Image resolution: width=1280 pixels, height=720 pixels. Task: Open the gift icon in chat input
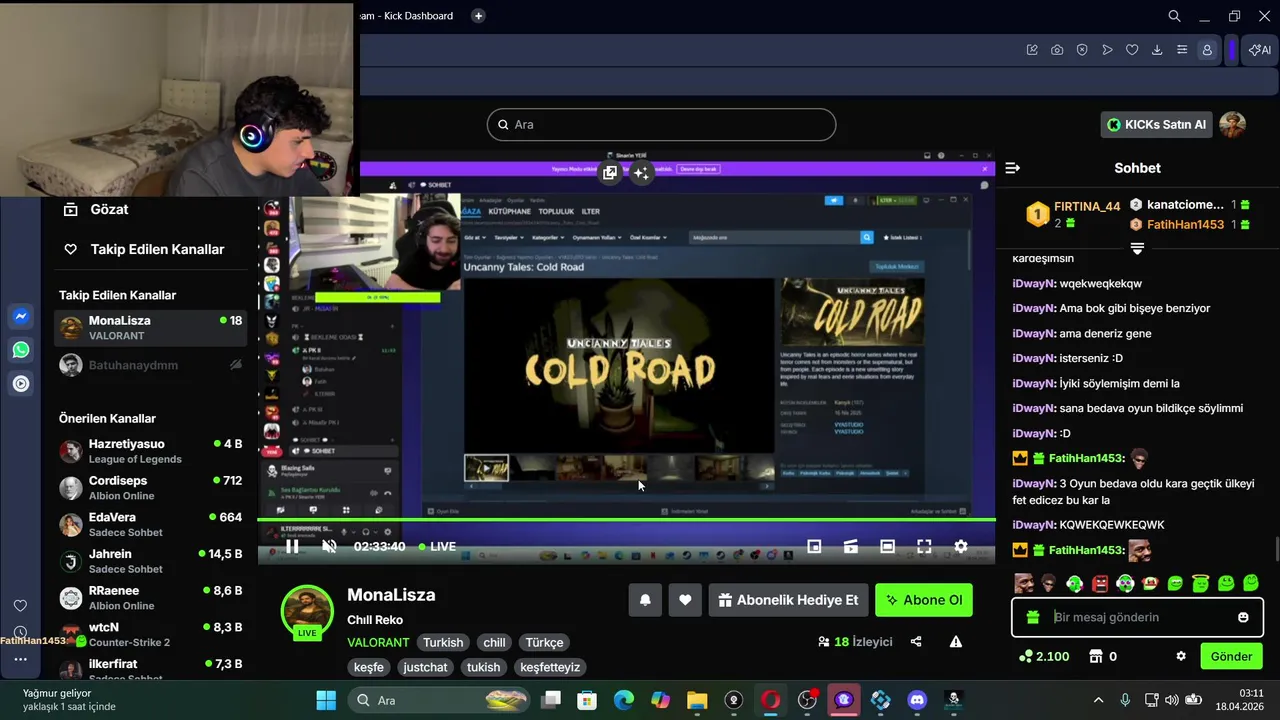(1032, 617)
